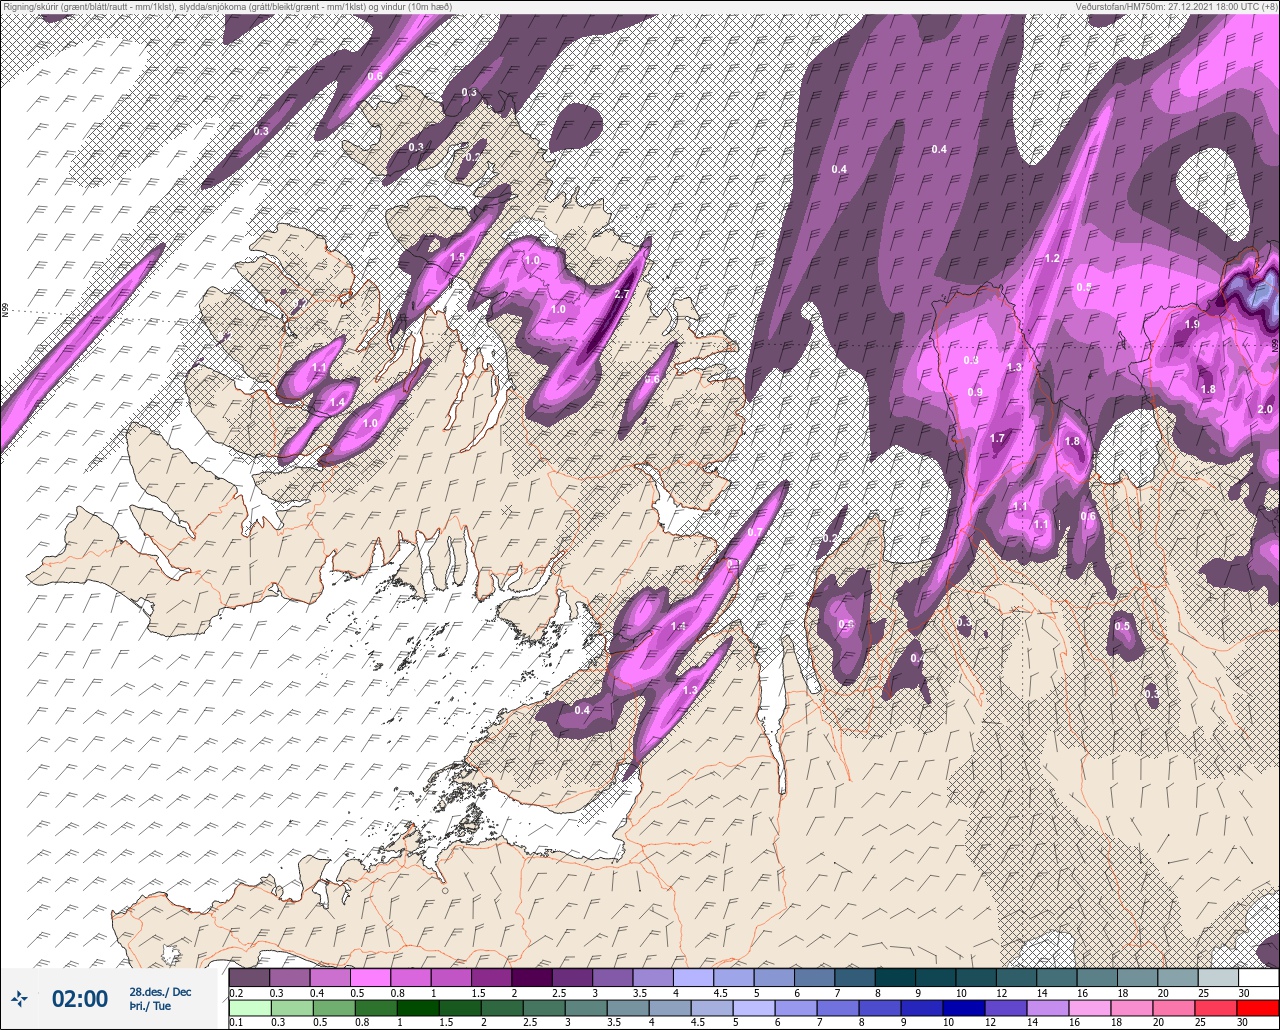Click the 'Þri./ Tue' weekday label
This screenshot has height=1030, width=1280.
point(150,1006)
